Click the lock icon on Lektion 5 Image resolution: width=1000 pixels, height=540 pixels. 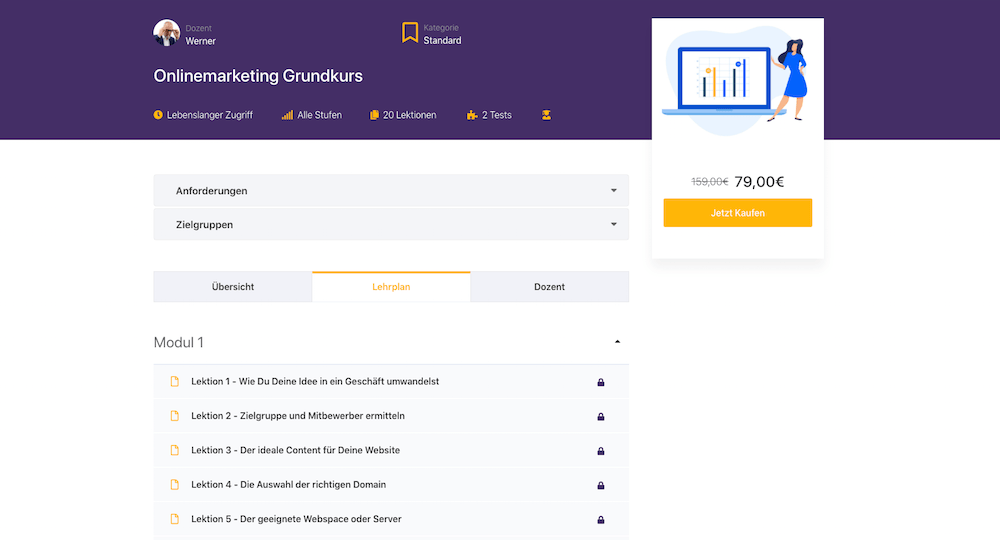coord(601,520)
